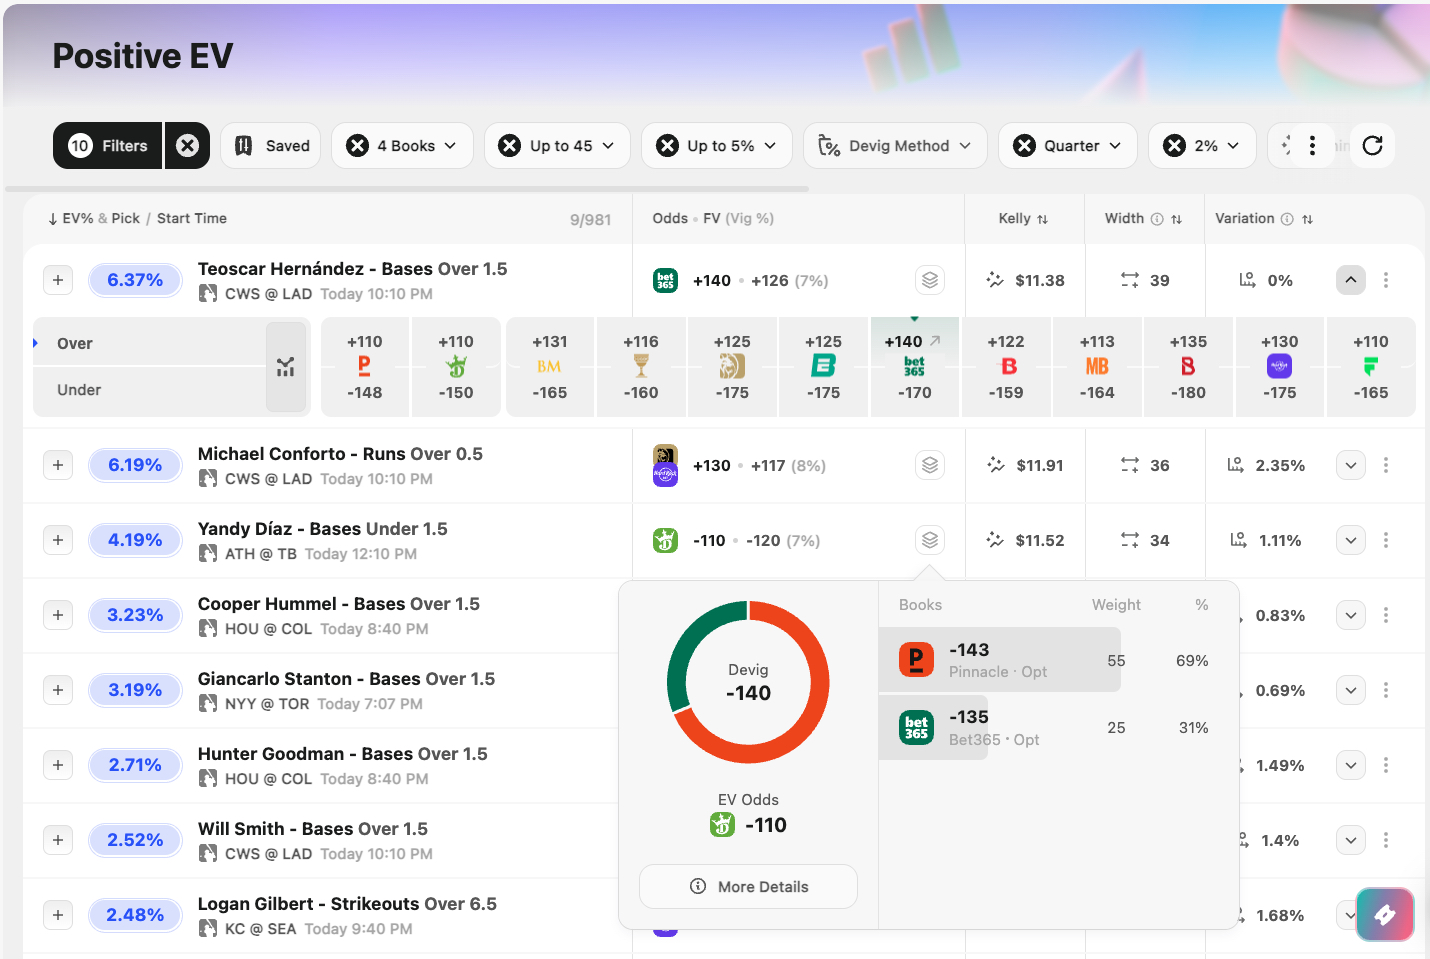Select BetMGM +125 / -175 lion odds cell
This screenshot has height=959, width=1430.
[732, 367]
